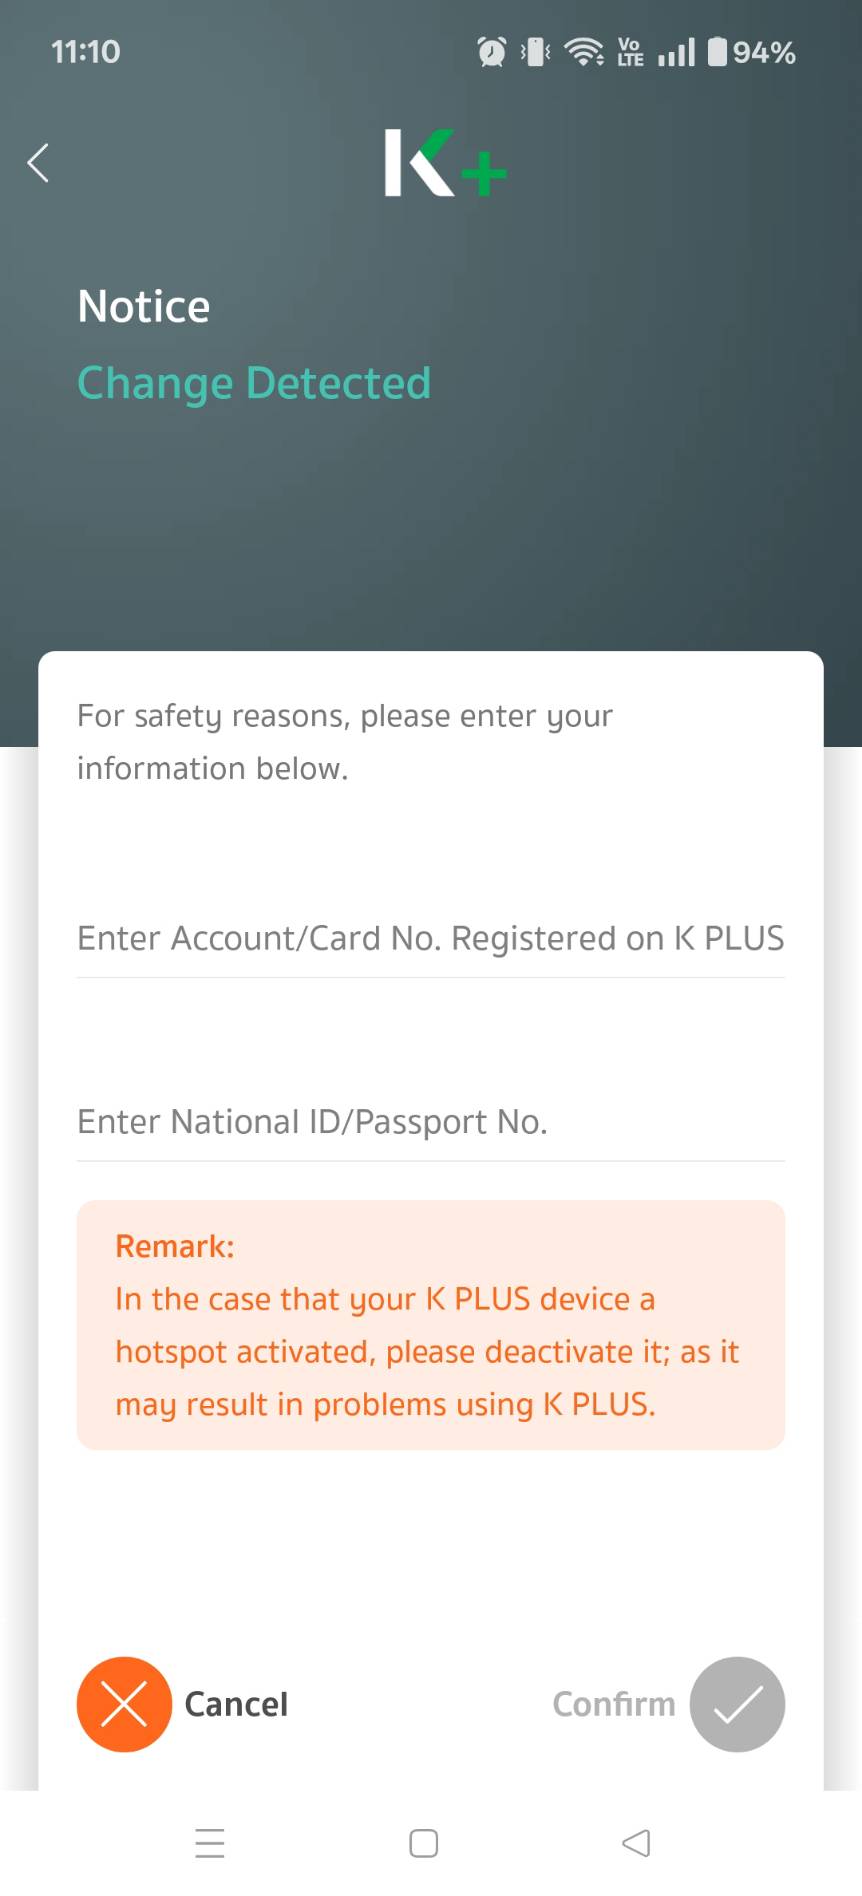Tap the K+ logo
862x1896 pixels.
[x=445, y=163]
